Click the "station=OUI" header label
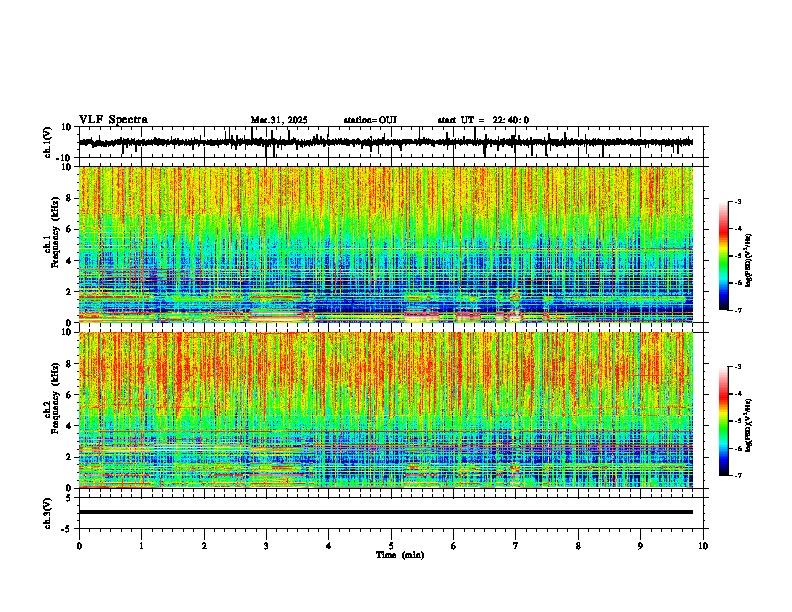This screenshot has height=612, width=792. (370, 120)
